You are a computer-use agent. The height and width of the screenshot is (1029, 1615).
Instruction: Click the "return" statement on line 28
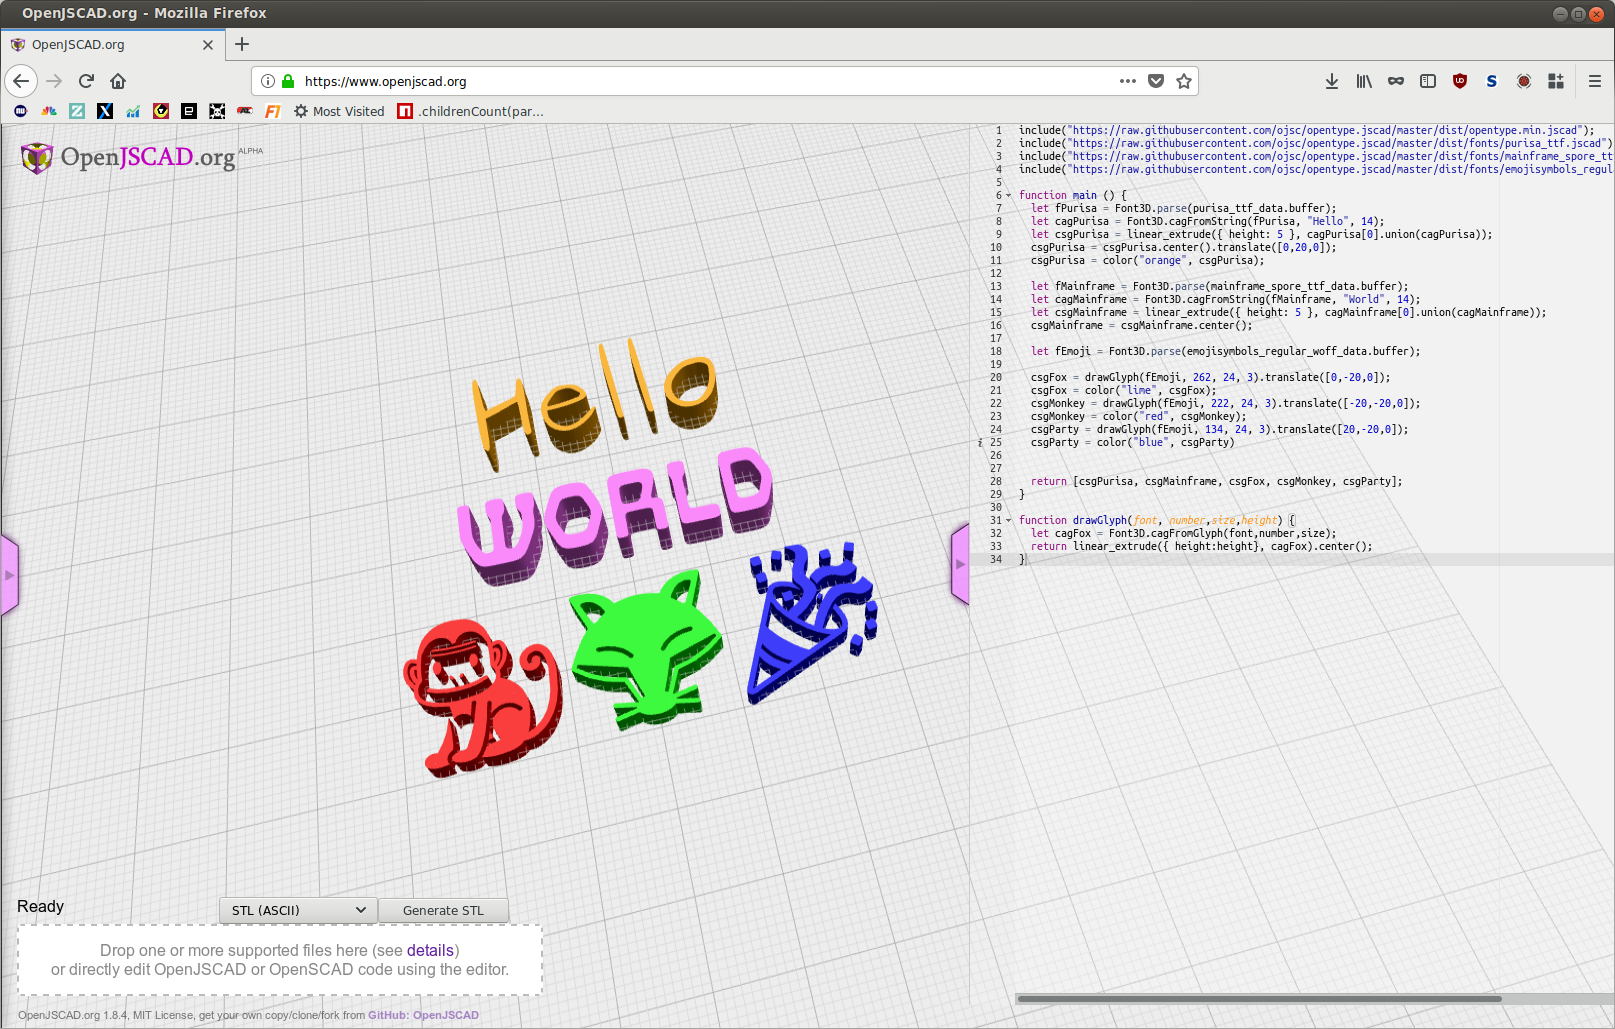pos(1048,482)
